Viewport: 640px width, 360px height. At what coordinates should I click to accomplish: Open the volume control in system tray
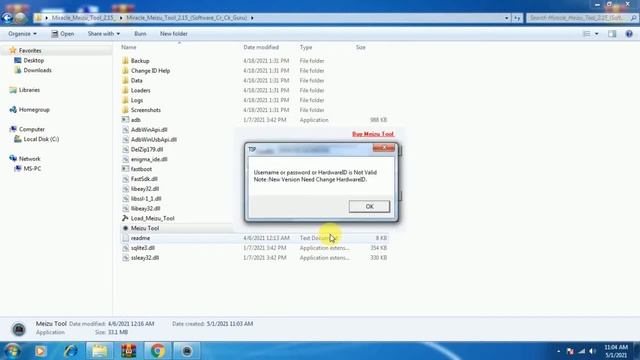coord(592,351)
